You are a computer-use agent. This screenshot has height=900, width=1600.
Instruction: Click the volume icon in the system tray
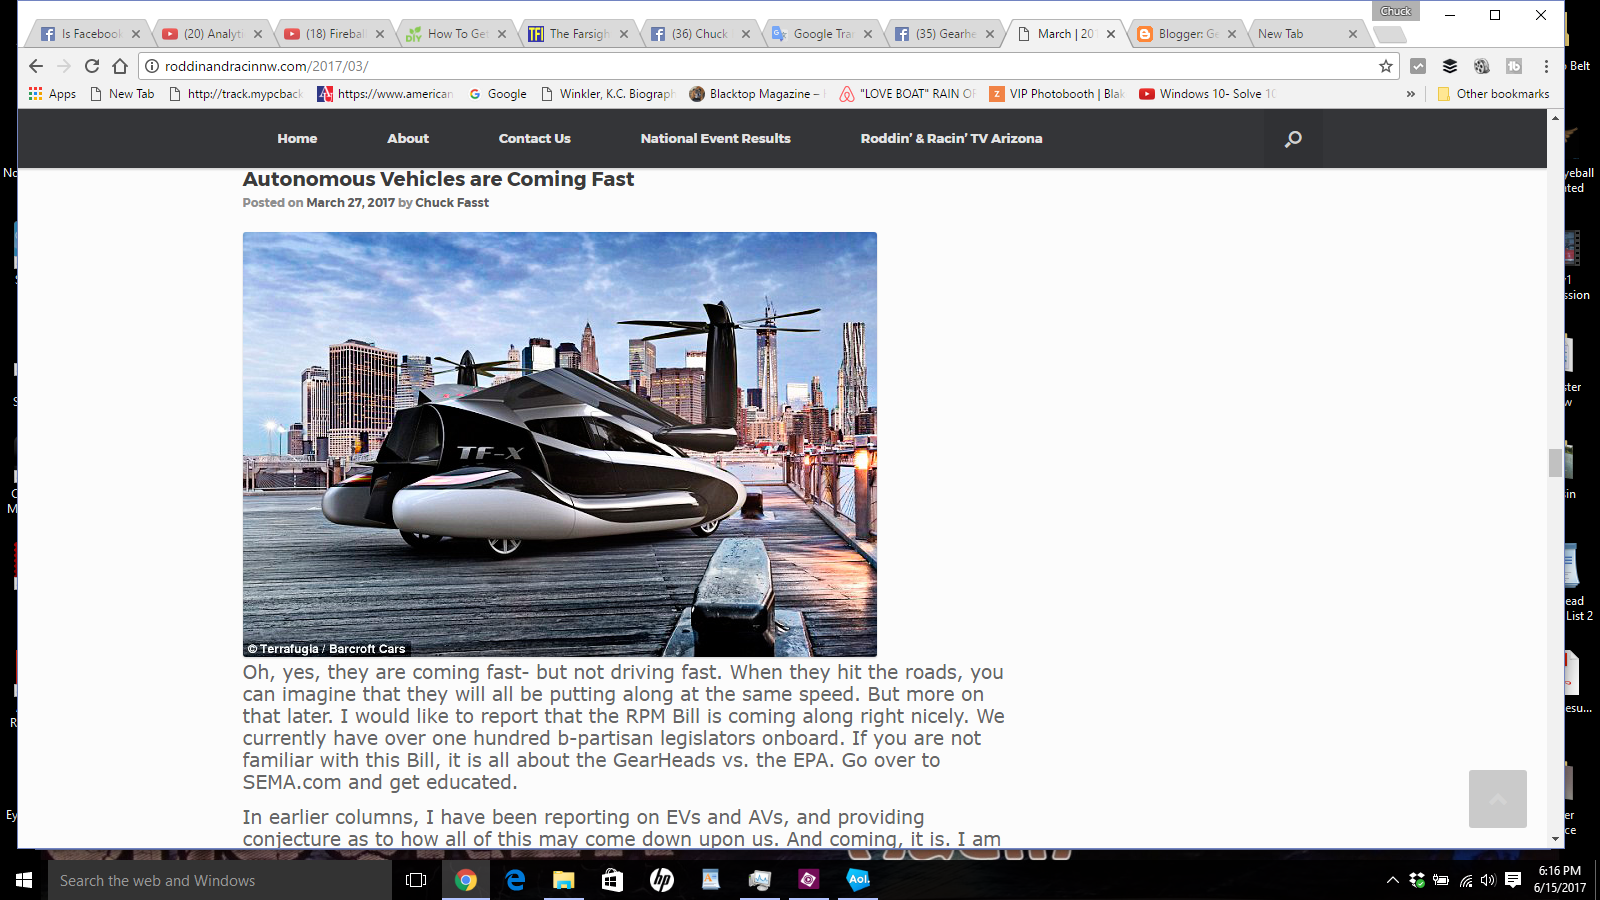point(1488,881)
